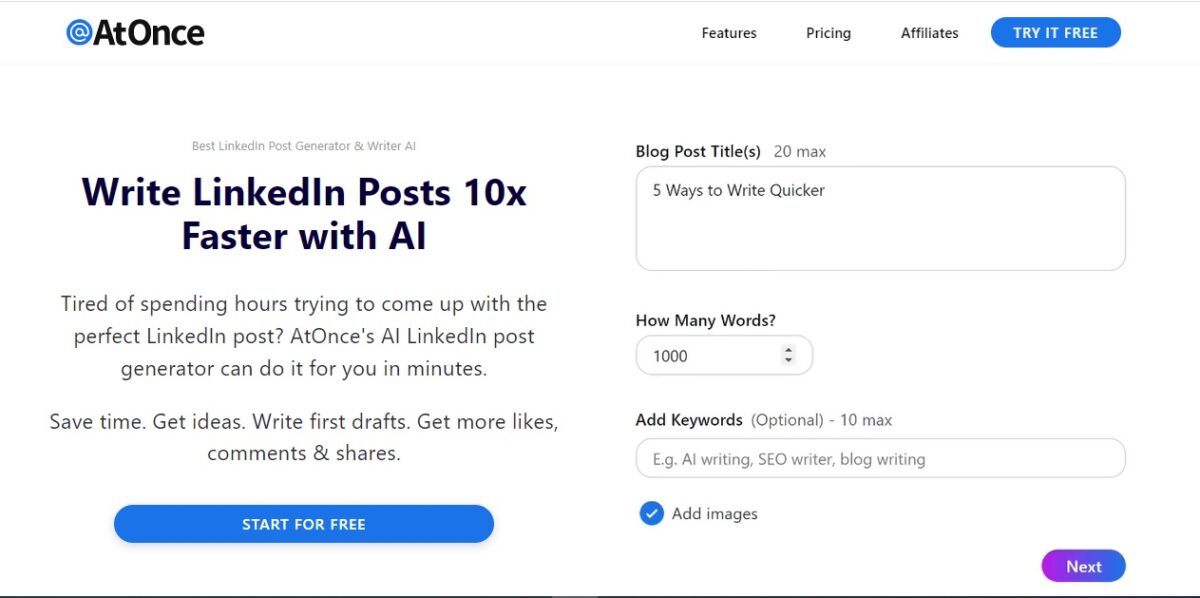Click the TRY IT FREE button
1200x598 pixels.
tap(1055, 33)
